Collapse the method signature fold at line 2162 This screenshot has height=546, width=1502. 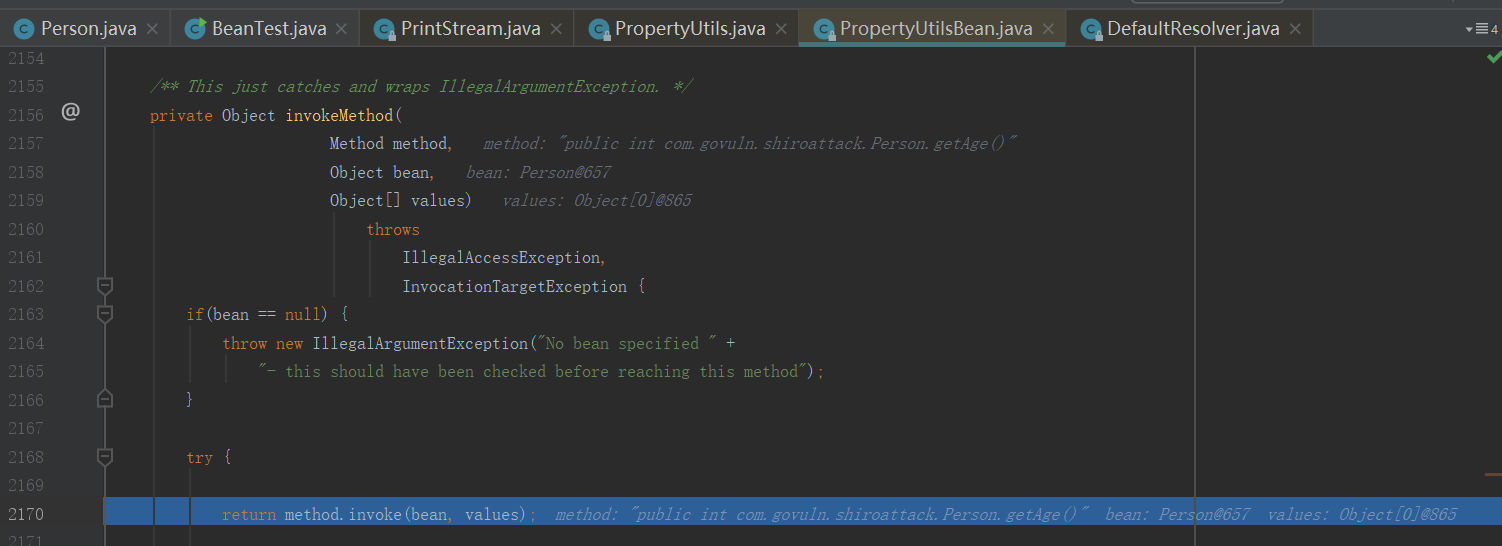pos(105,286)
